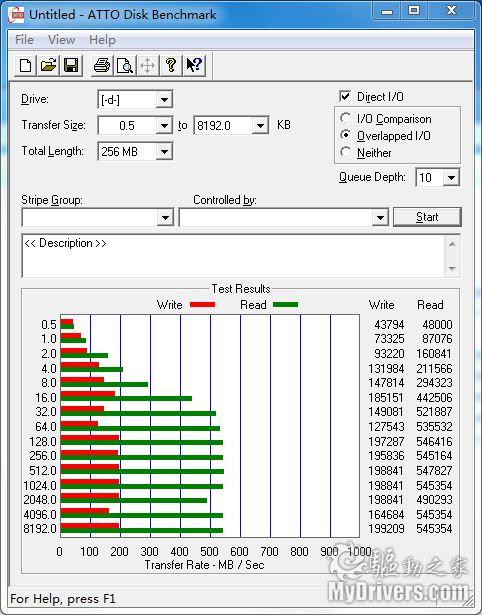Click the Start benchmark button
This screenshot has height=615, width=482.
(x=427, y=217)
